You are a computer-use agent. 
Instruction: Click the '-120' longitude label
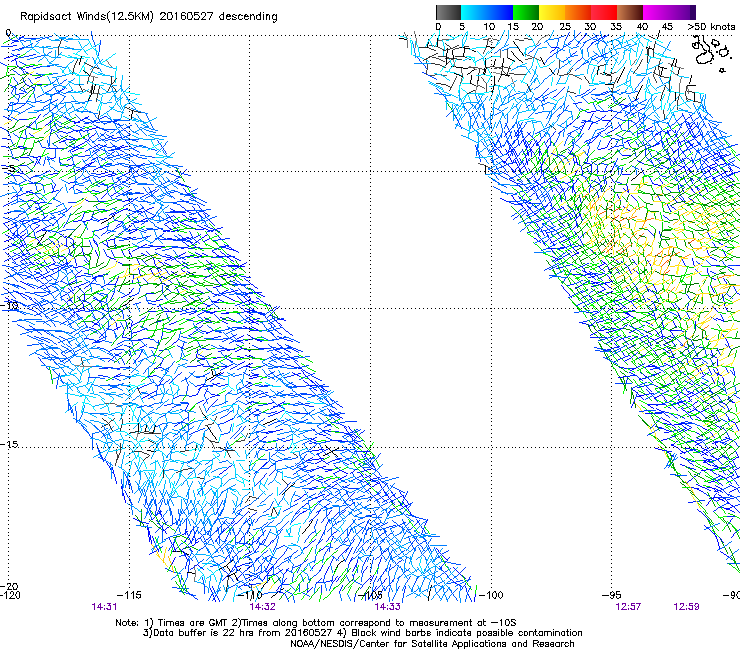tap(10, 595)
